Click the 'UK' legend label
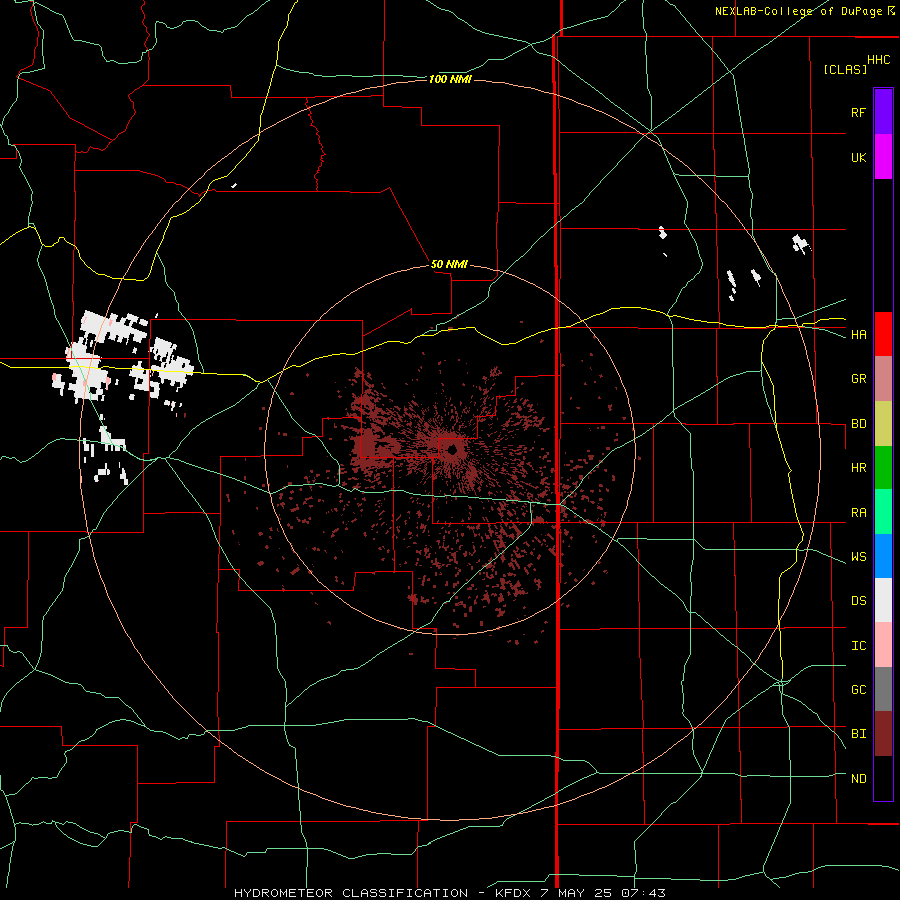 (858, 157)
